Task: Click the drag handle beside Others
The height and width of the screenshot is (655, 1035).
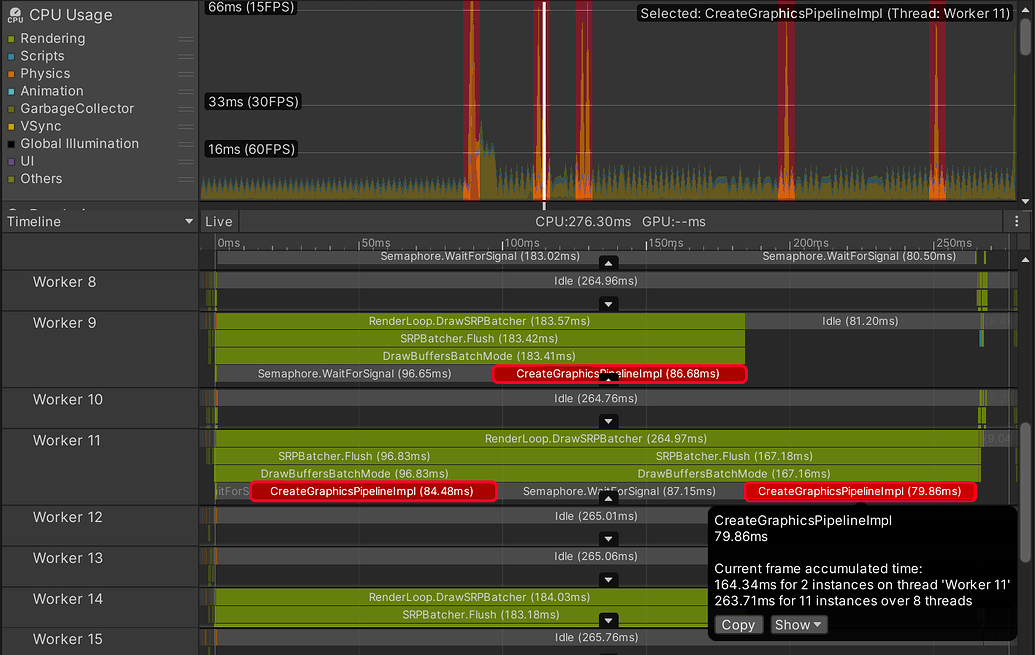Action: pos(186,178)
